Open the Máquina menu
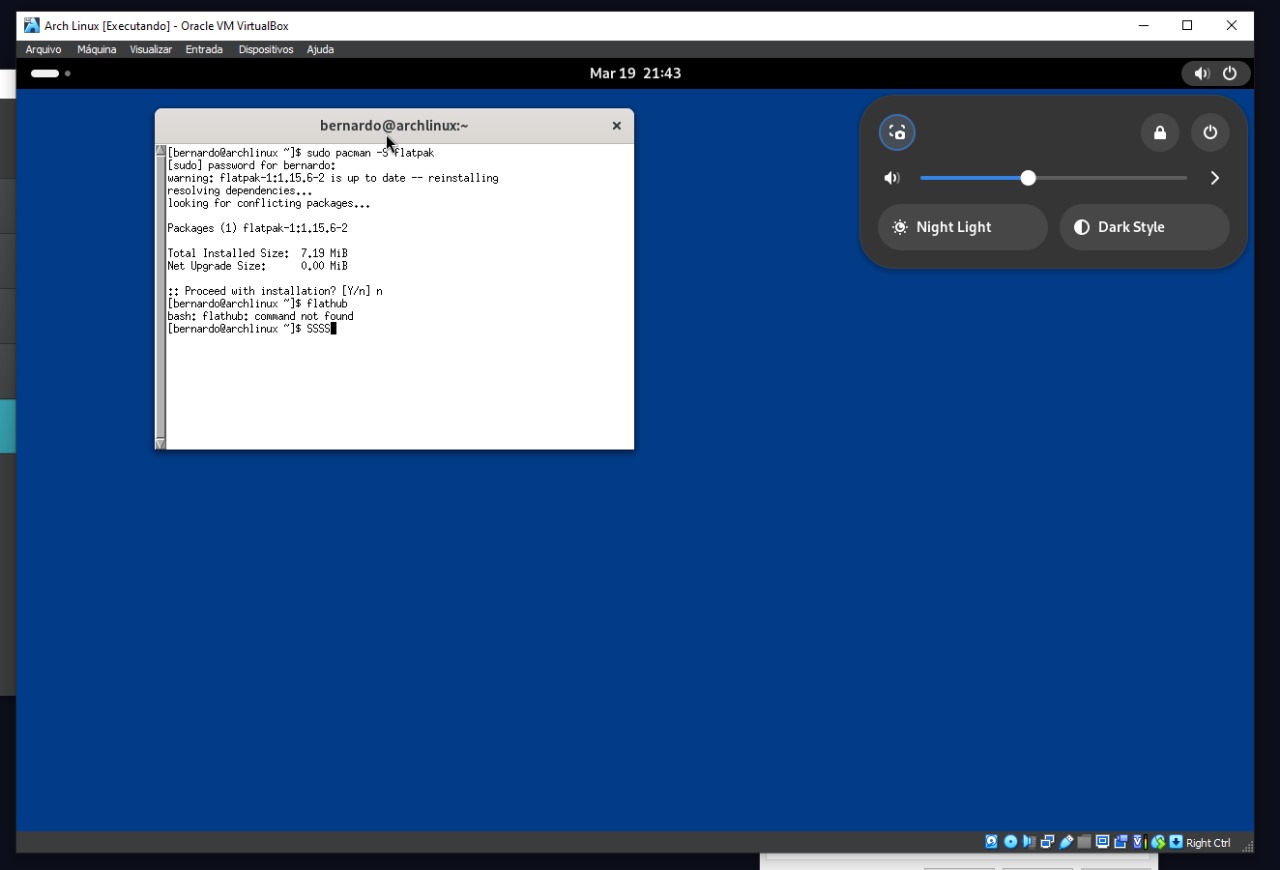This screenshot has width=1280, height=870. click(96, 49)
